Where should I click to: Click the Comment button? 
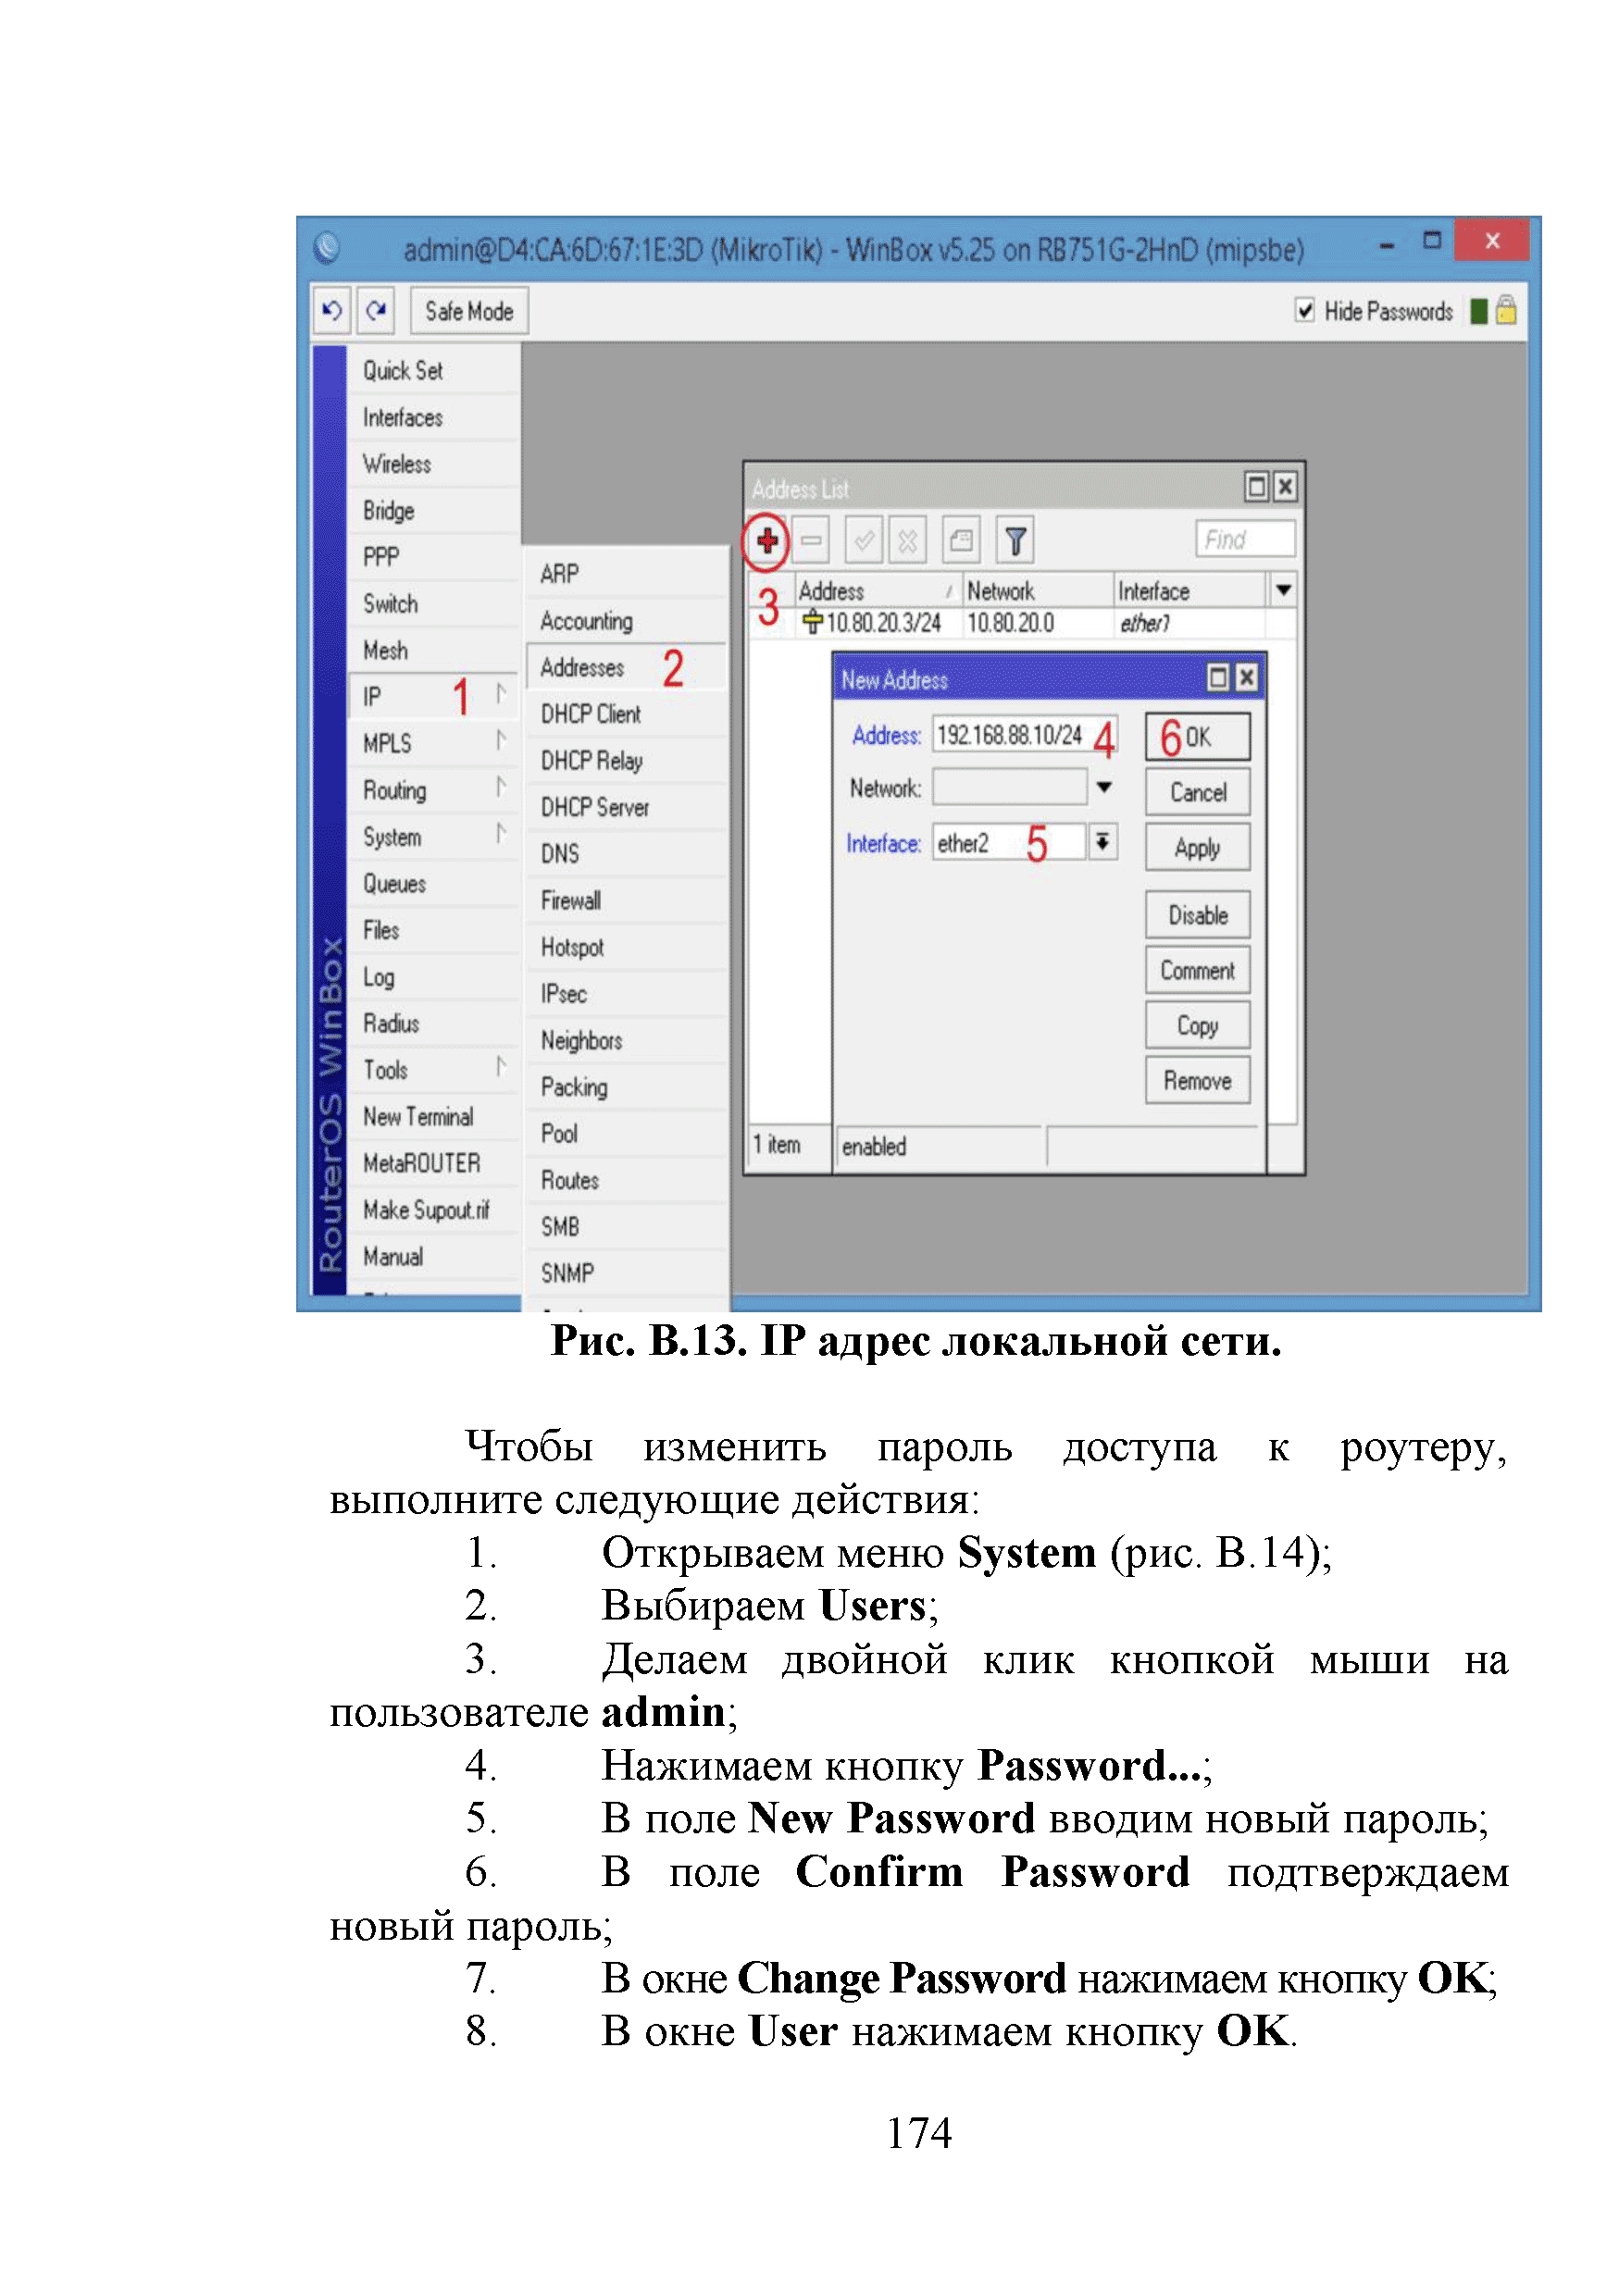(x=1197, y=970)
